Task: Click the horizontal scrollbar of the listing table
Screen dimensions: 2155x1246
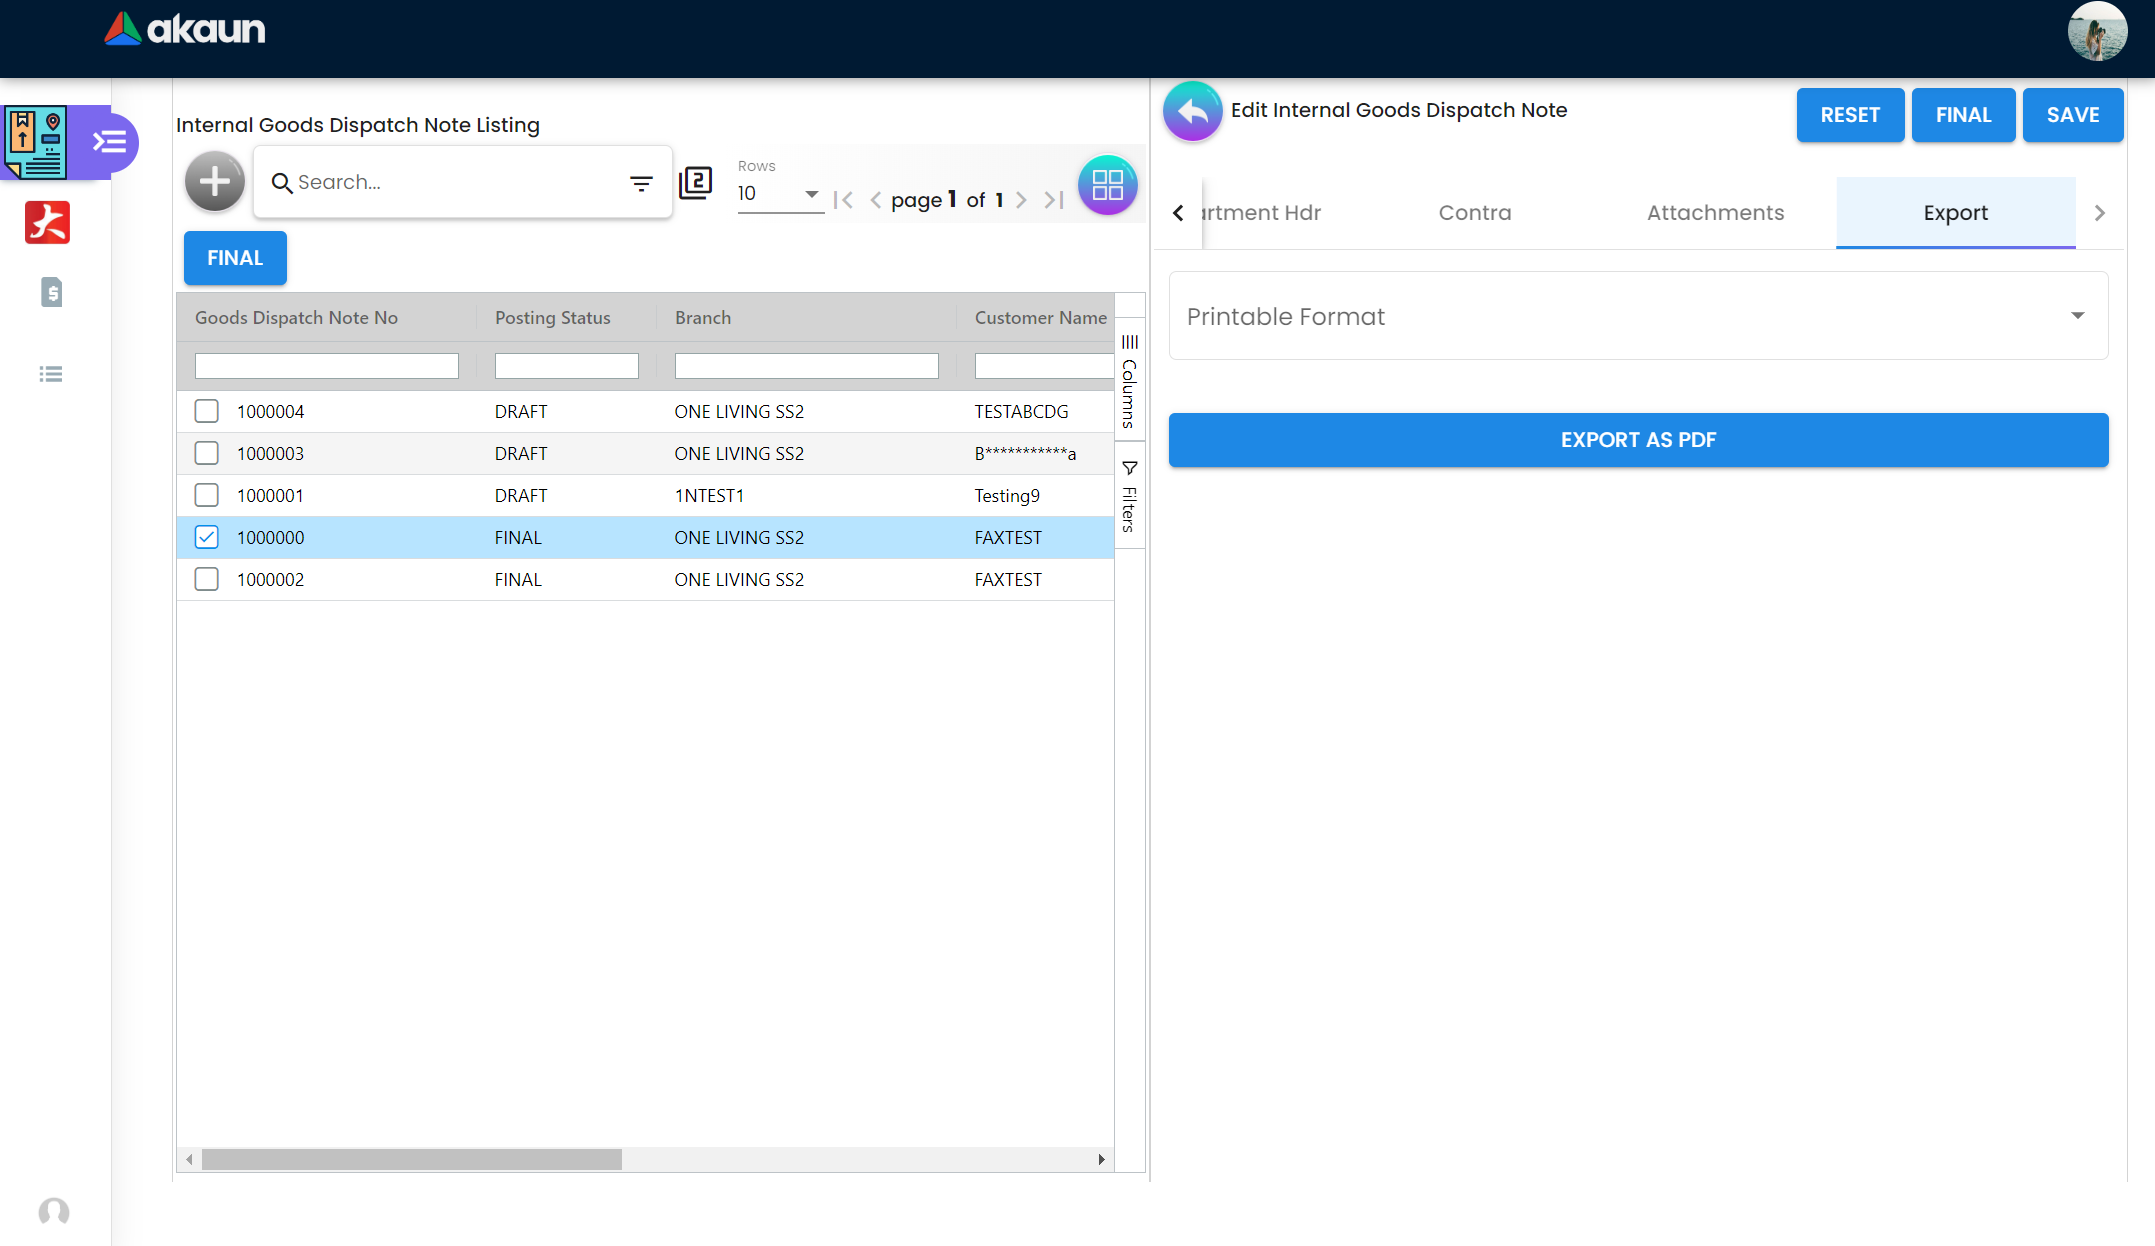Action: coord(412,1159)
